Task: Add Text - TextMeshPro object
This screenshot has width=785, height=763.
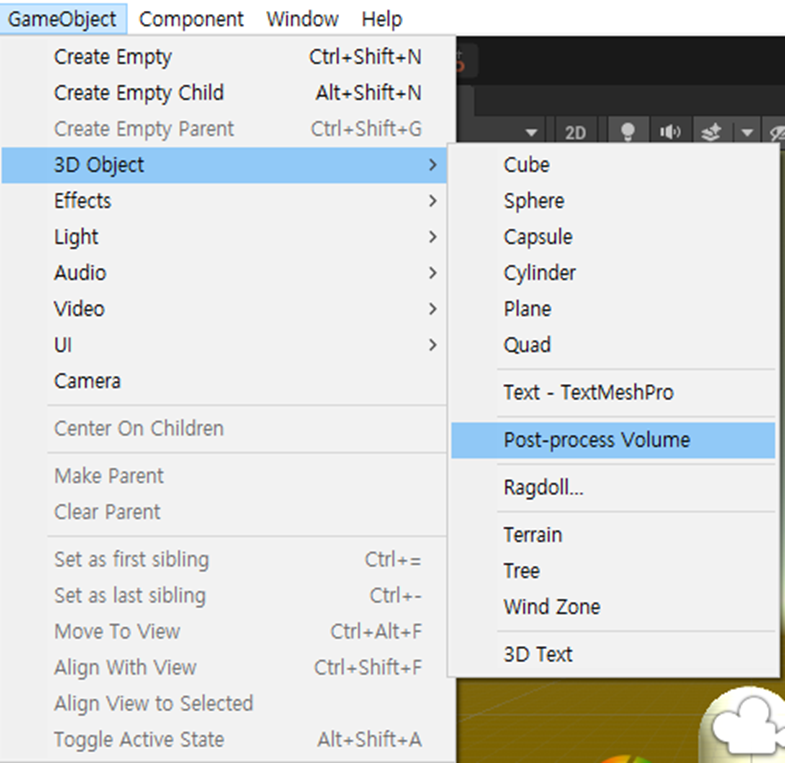Action: point(613,393)
